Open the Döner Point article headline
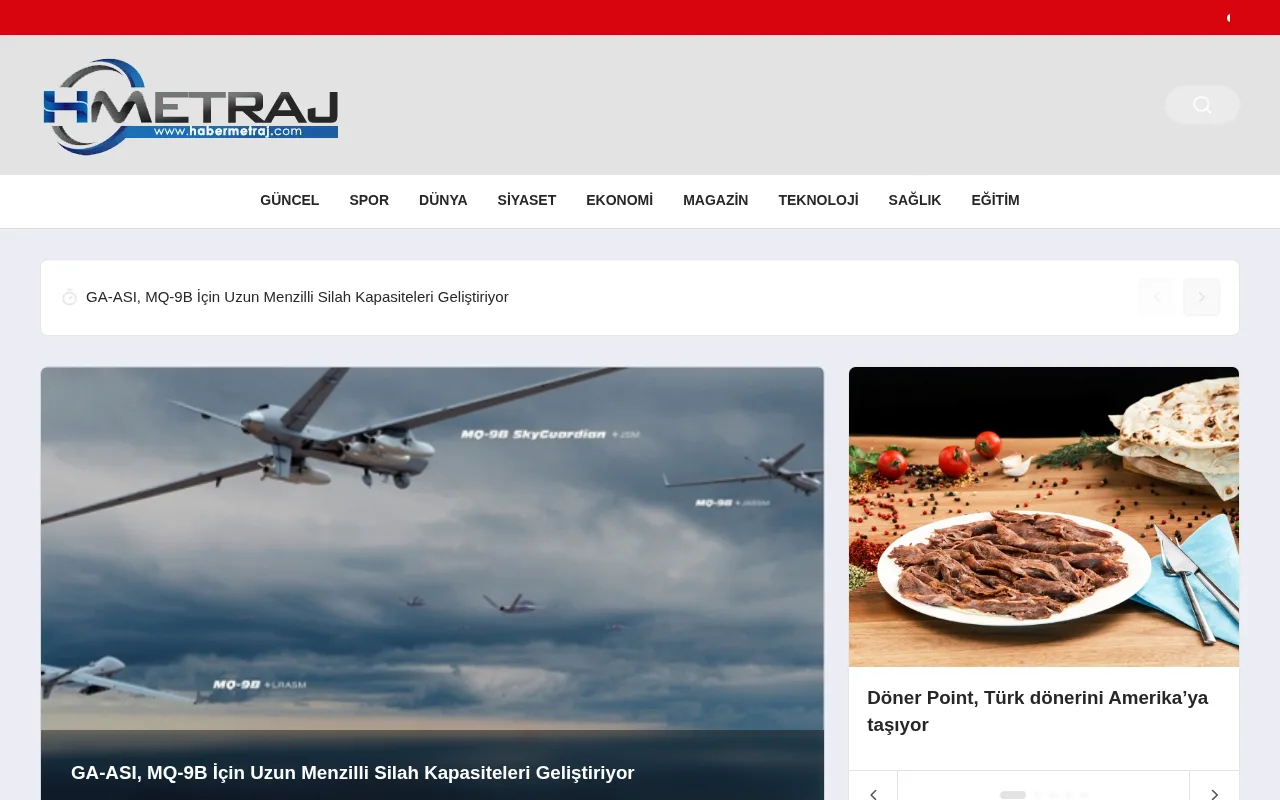This screenshot has width=1280, height=800. [1037, 710]
